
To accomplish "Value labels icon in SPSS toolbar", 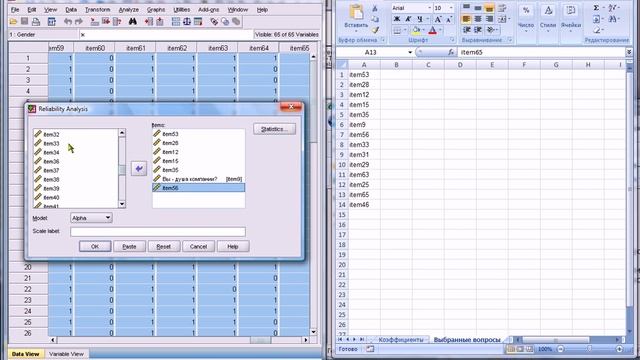I will (x=214, y=21).
